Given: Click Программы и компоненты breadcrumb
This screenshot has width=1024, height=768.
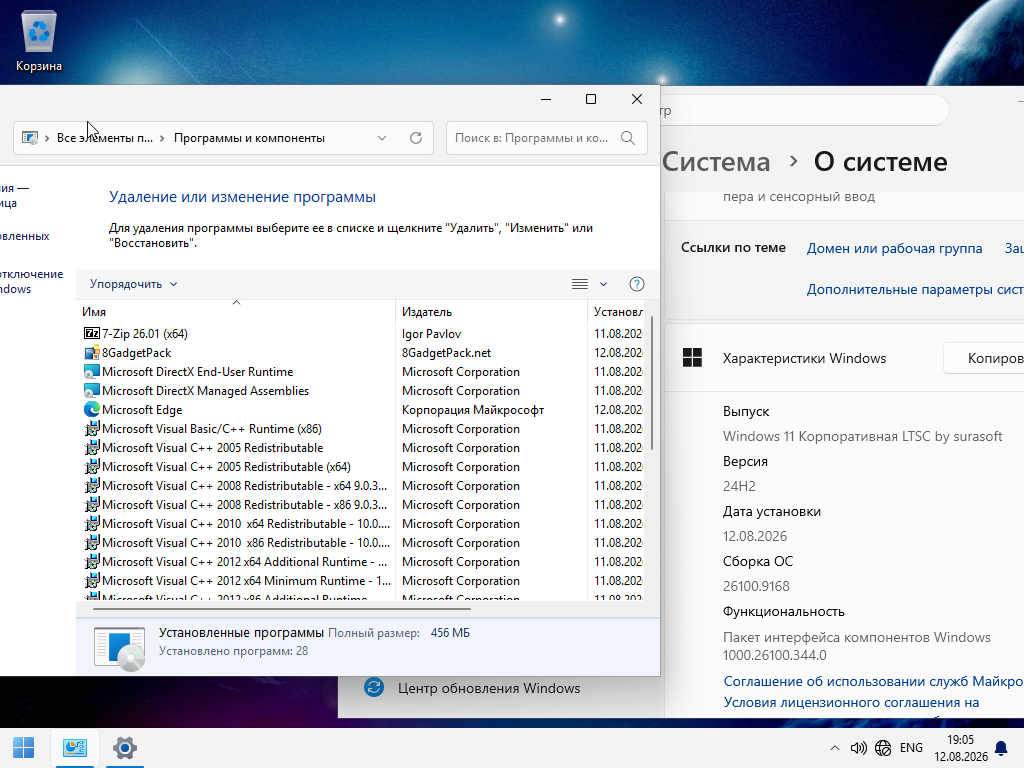Looking at the screenshot, I should coord(249,138).
